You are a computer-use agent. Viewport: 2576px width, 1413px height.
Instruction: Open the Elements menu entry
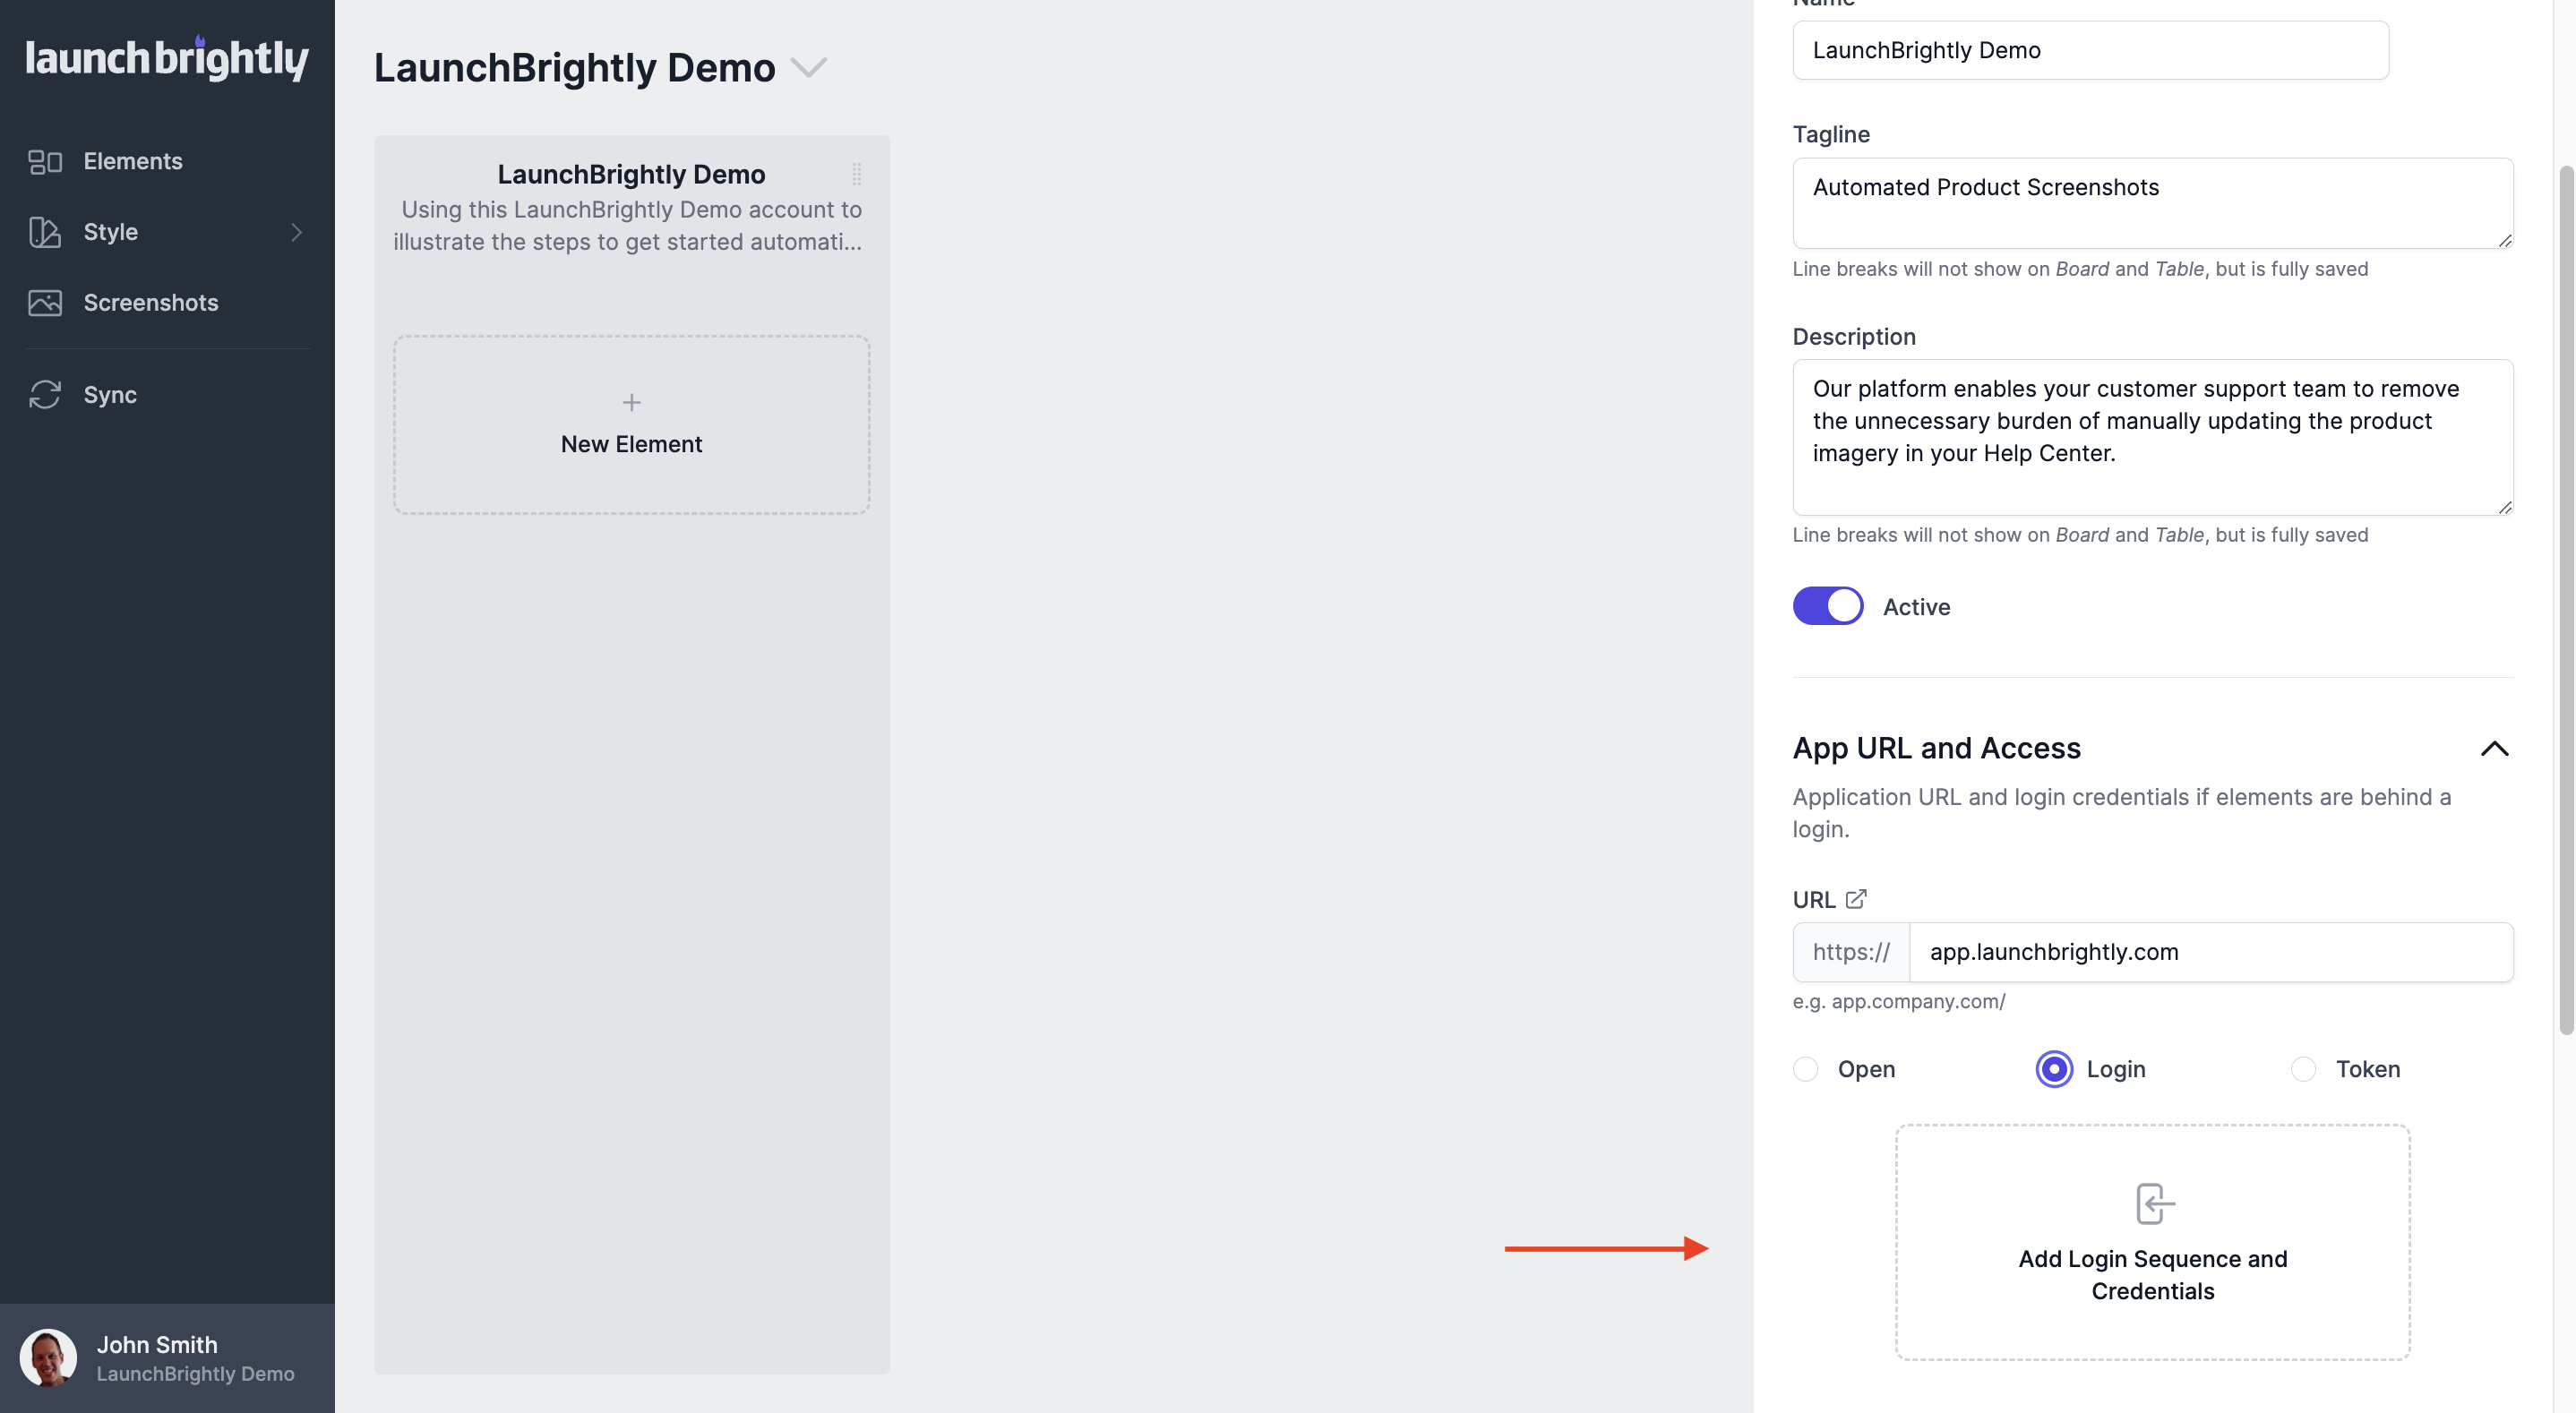point(133,160)
